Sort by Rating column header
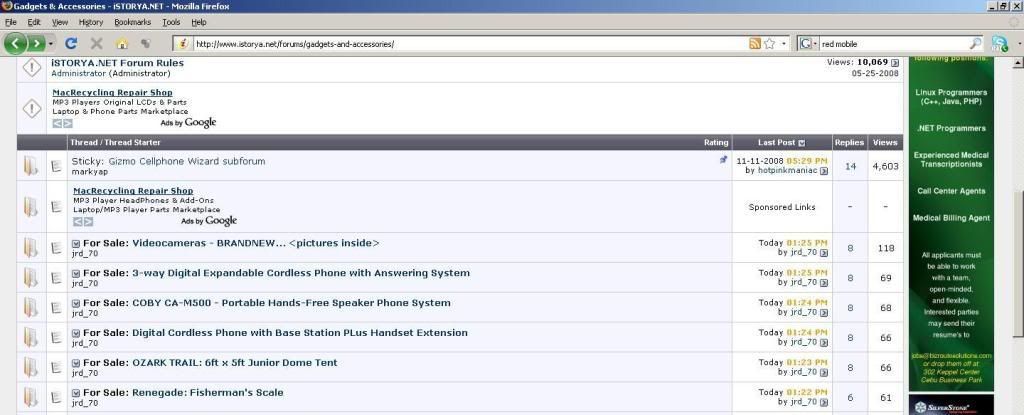1024x415 pixels. pyautogui.click(x=716, y=142)
